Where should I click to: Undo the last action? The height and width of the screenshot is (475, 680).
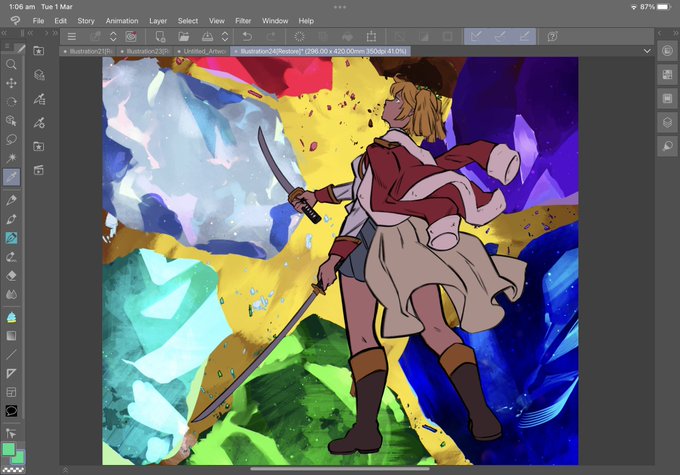(247, 36)
